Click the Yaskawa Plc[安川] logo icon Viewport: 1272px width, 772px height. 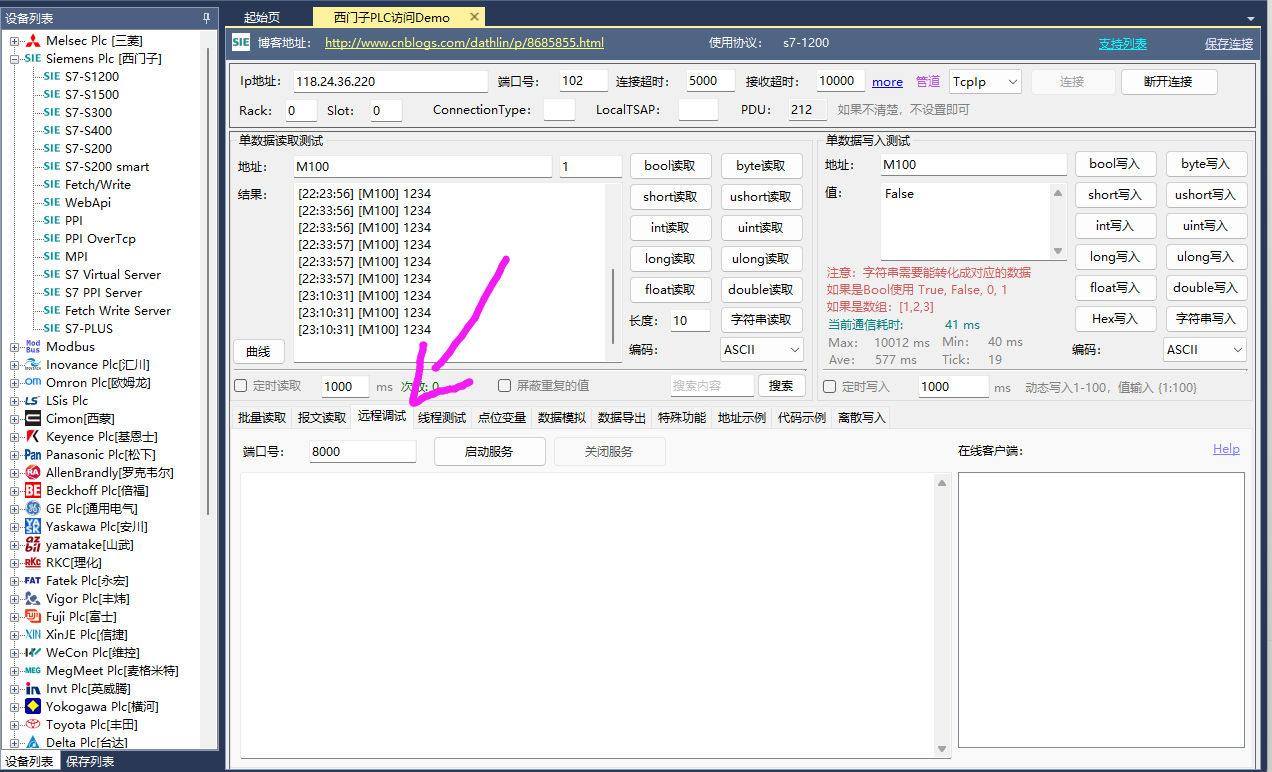pyautogui.click(x=33, y=527)
